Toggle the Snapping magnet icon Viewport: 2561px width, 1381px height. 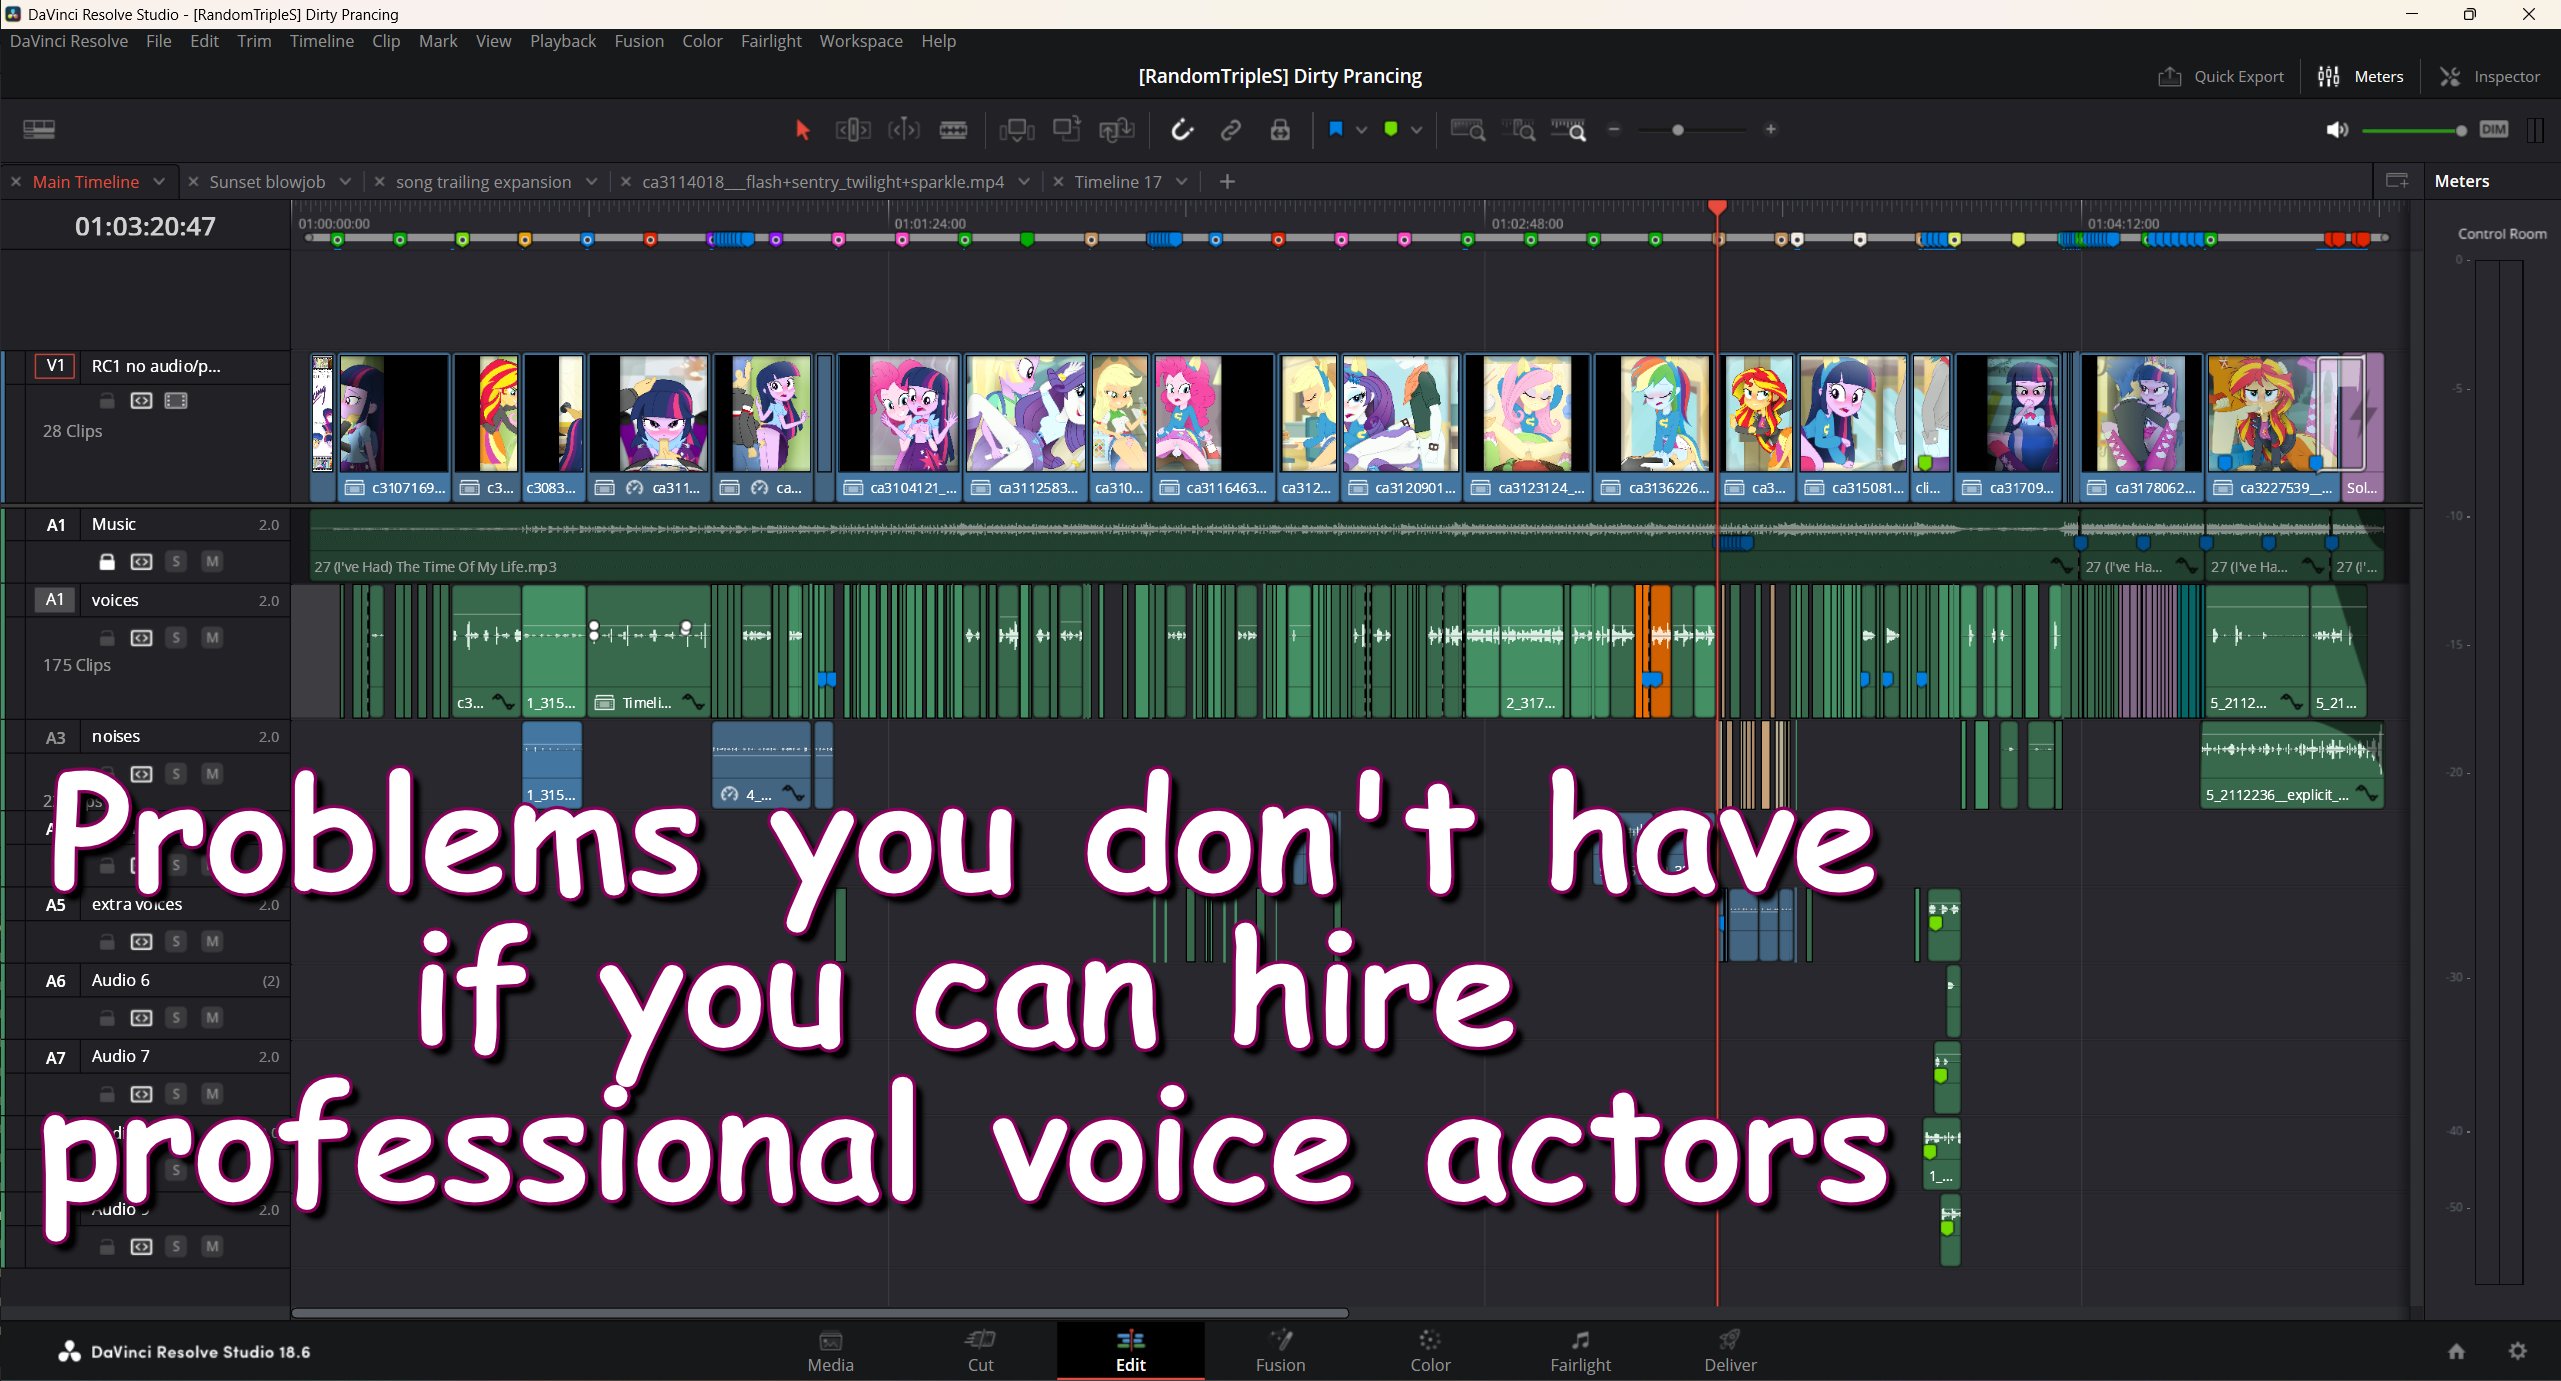(x=1182, y=130)
